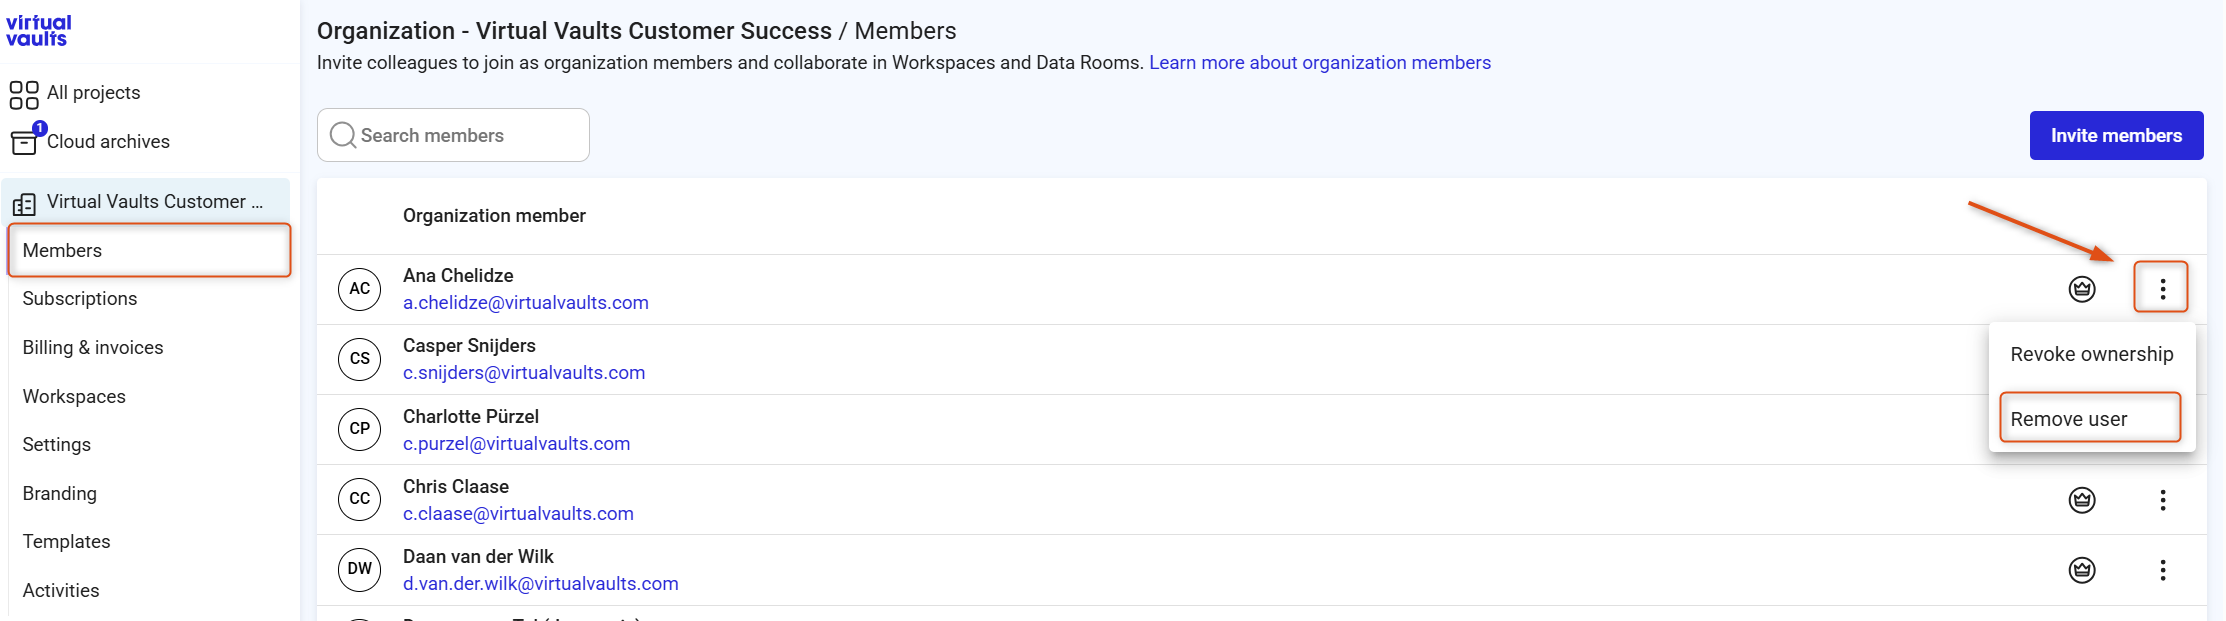2226x621 pixels.
Task: Click the name Ana Chelidze
Action: point(458,275)
